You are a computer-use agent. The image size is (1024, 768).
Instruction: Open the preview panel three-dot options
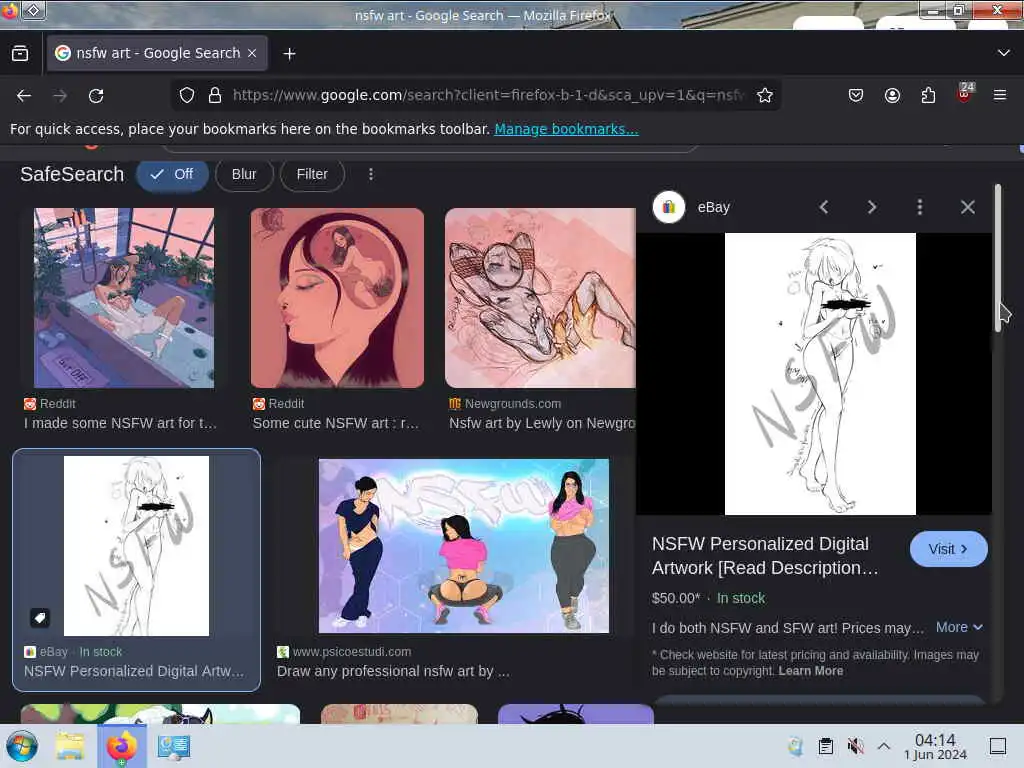(920, 207)
